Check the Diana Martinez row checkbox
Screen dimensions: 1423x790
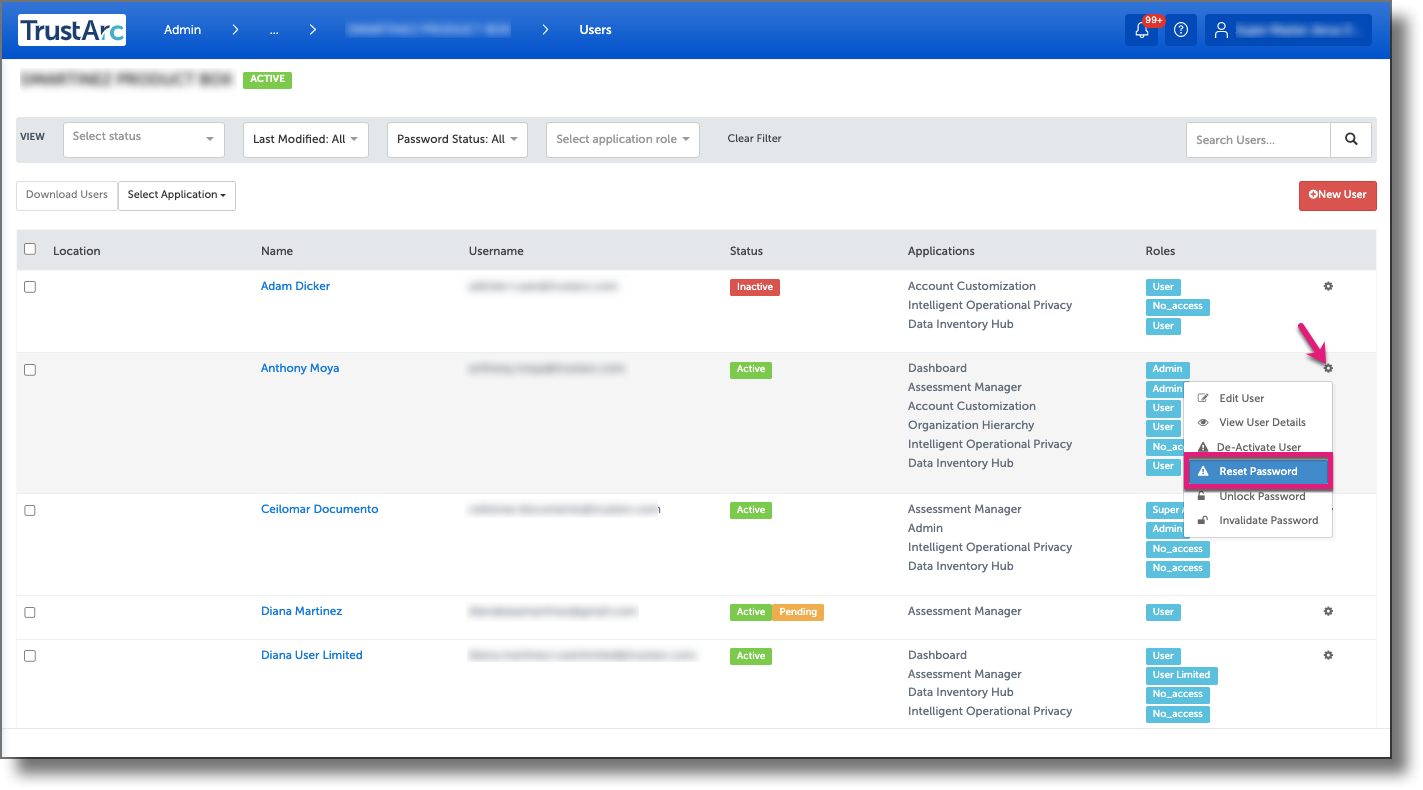tap(30, 612)
